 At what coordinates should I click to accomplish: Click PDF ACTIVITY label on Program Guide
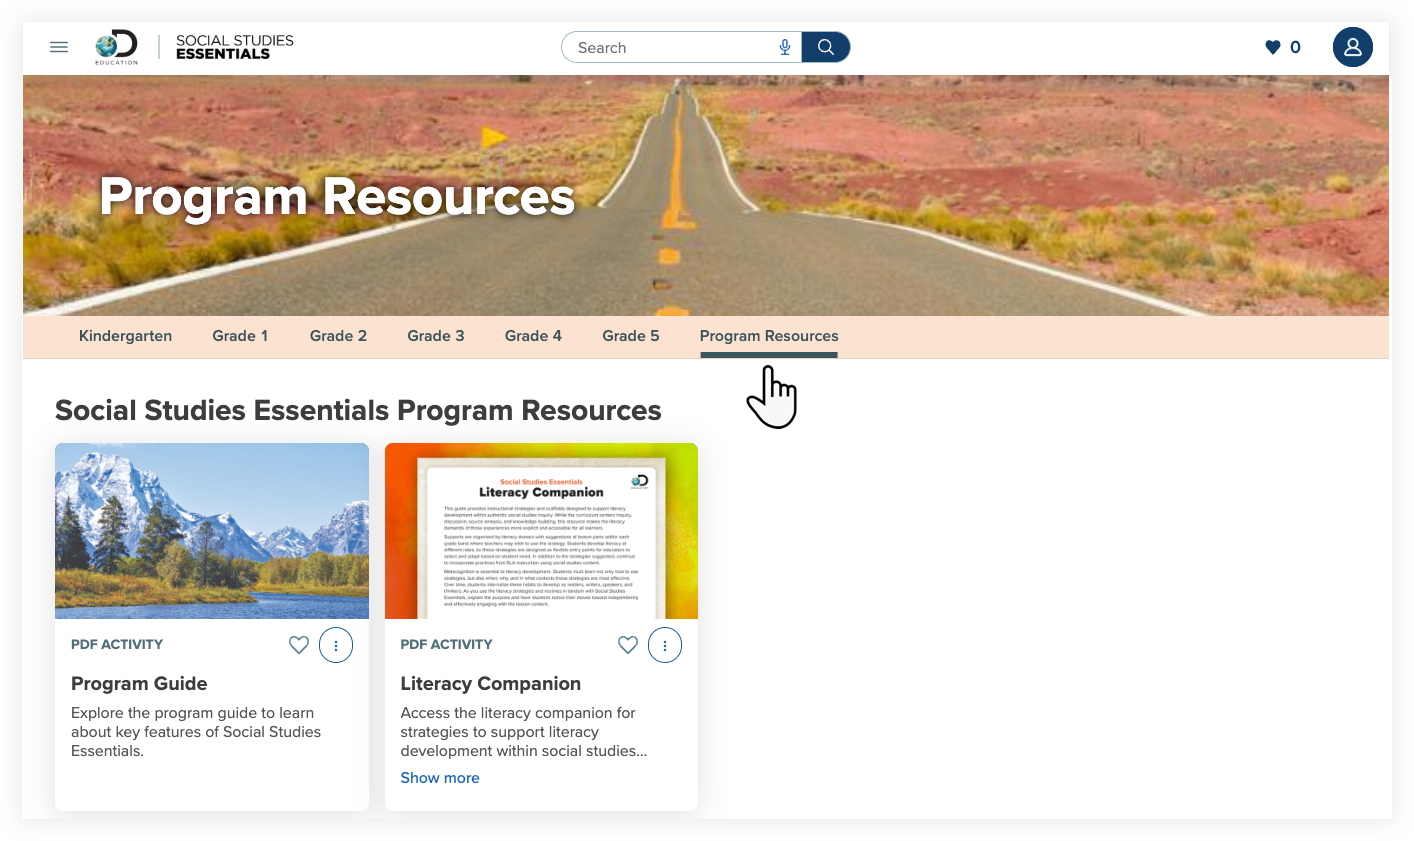tap(117, 645)
